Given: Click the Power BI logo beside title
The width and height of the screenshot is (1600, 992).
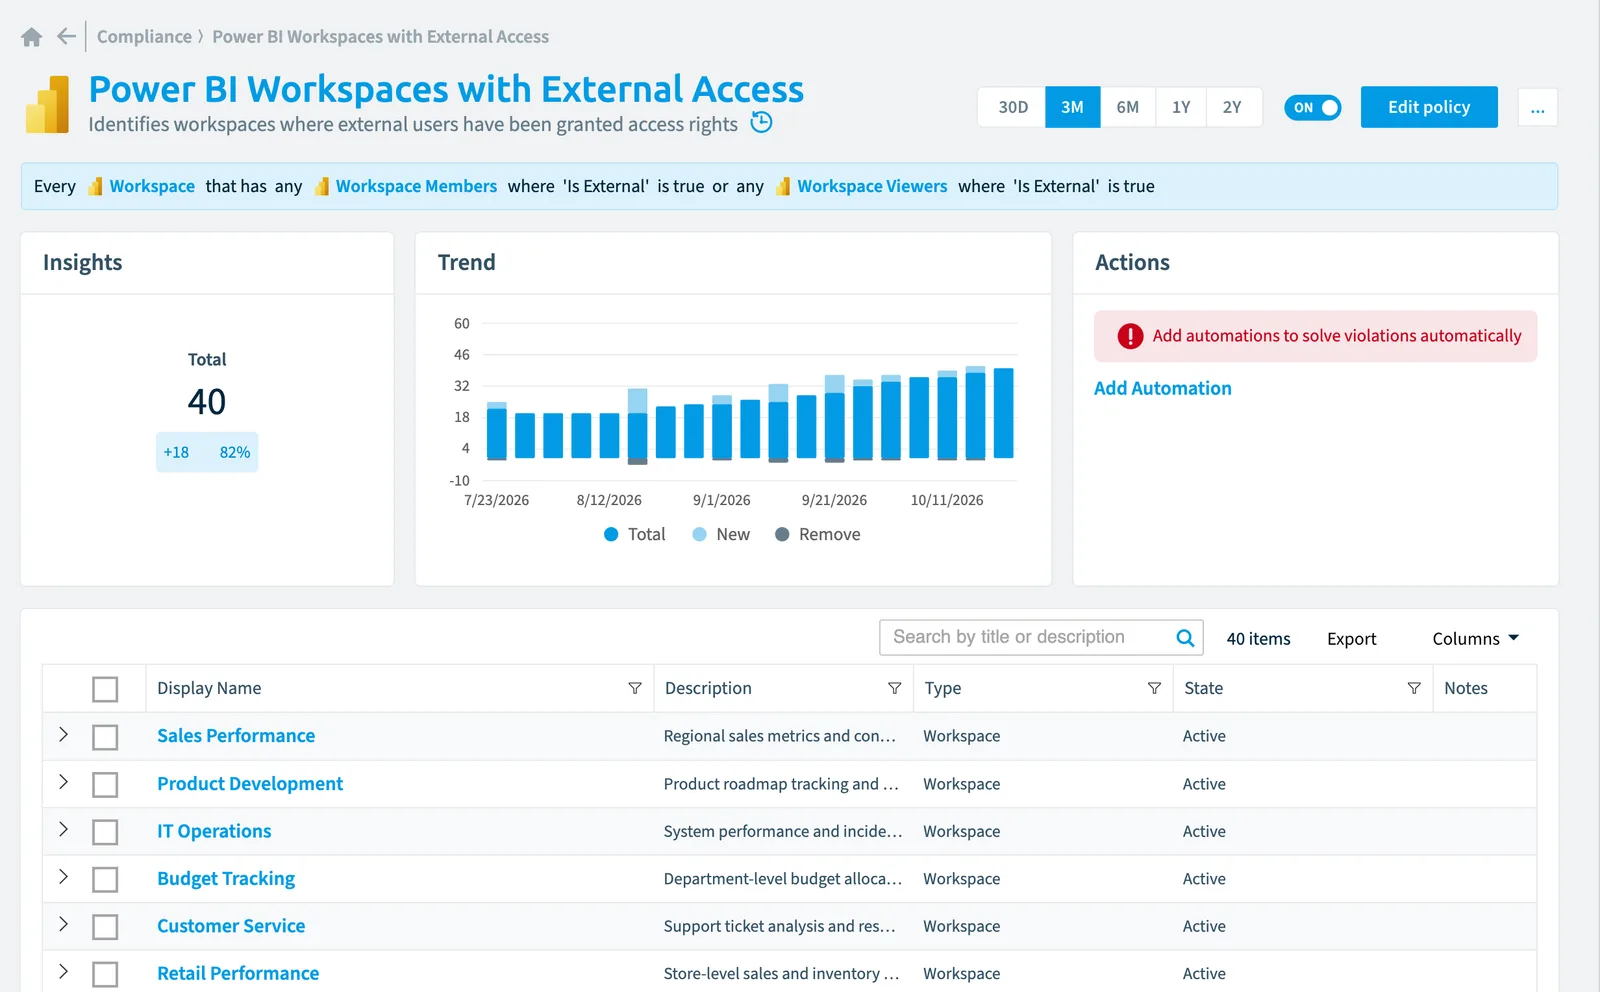Looking at the screenshot, I should click(47, 104).
